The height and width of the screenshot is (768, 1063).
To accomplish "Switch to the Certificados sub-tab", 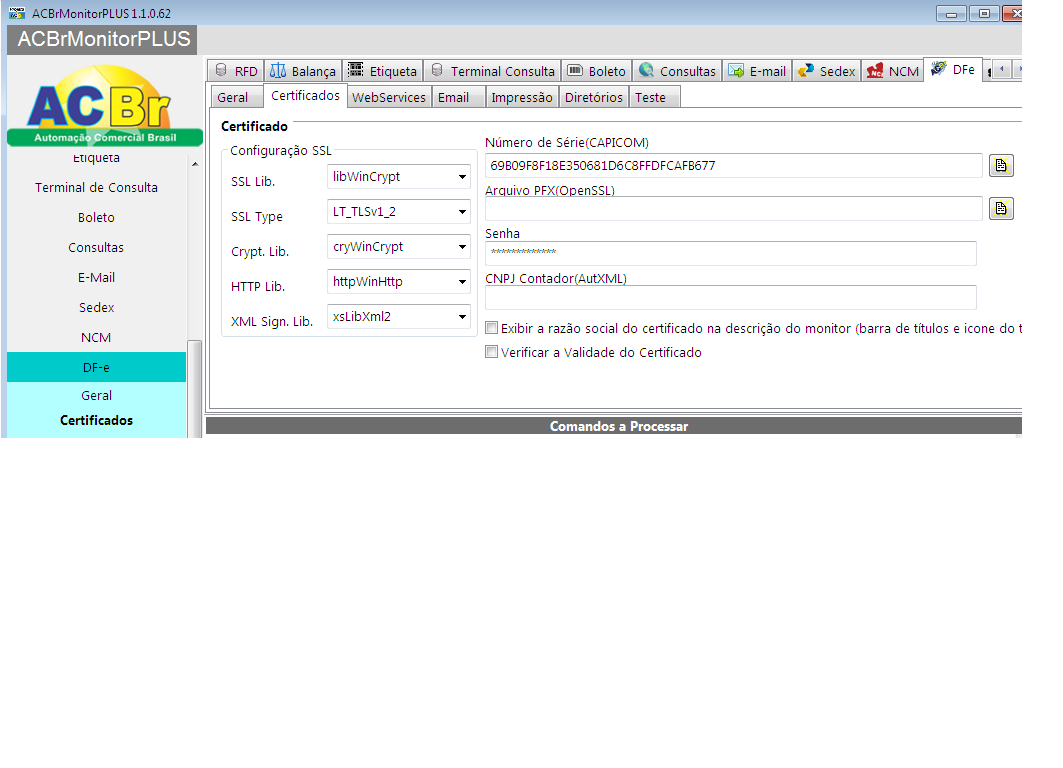I will click(305, 96).
